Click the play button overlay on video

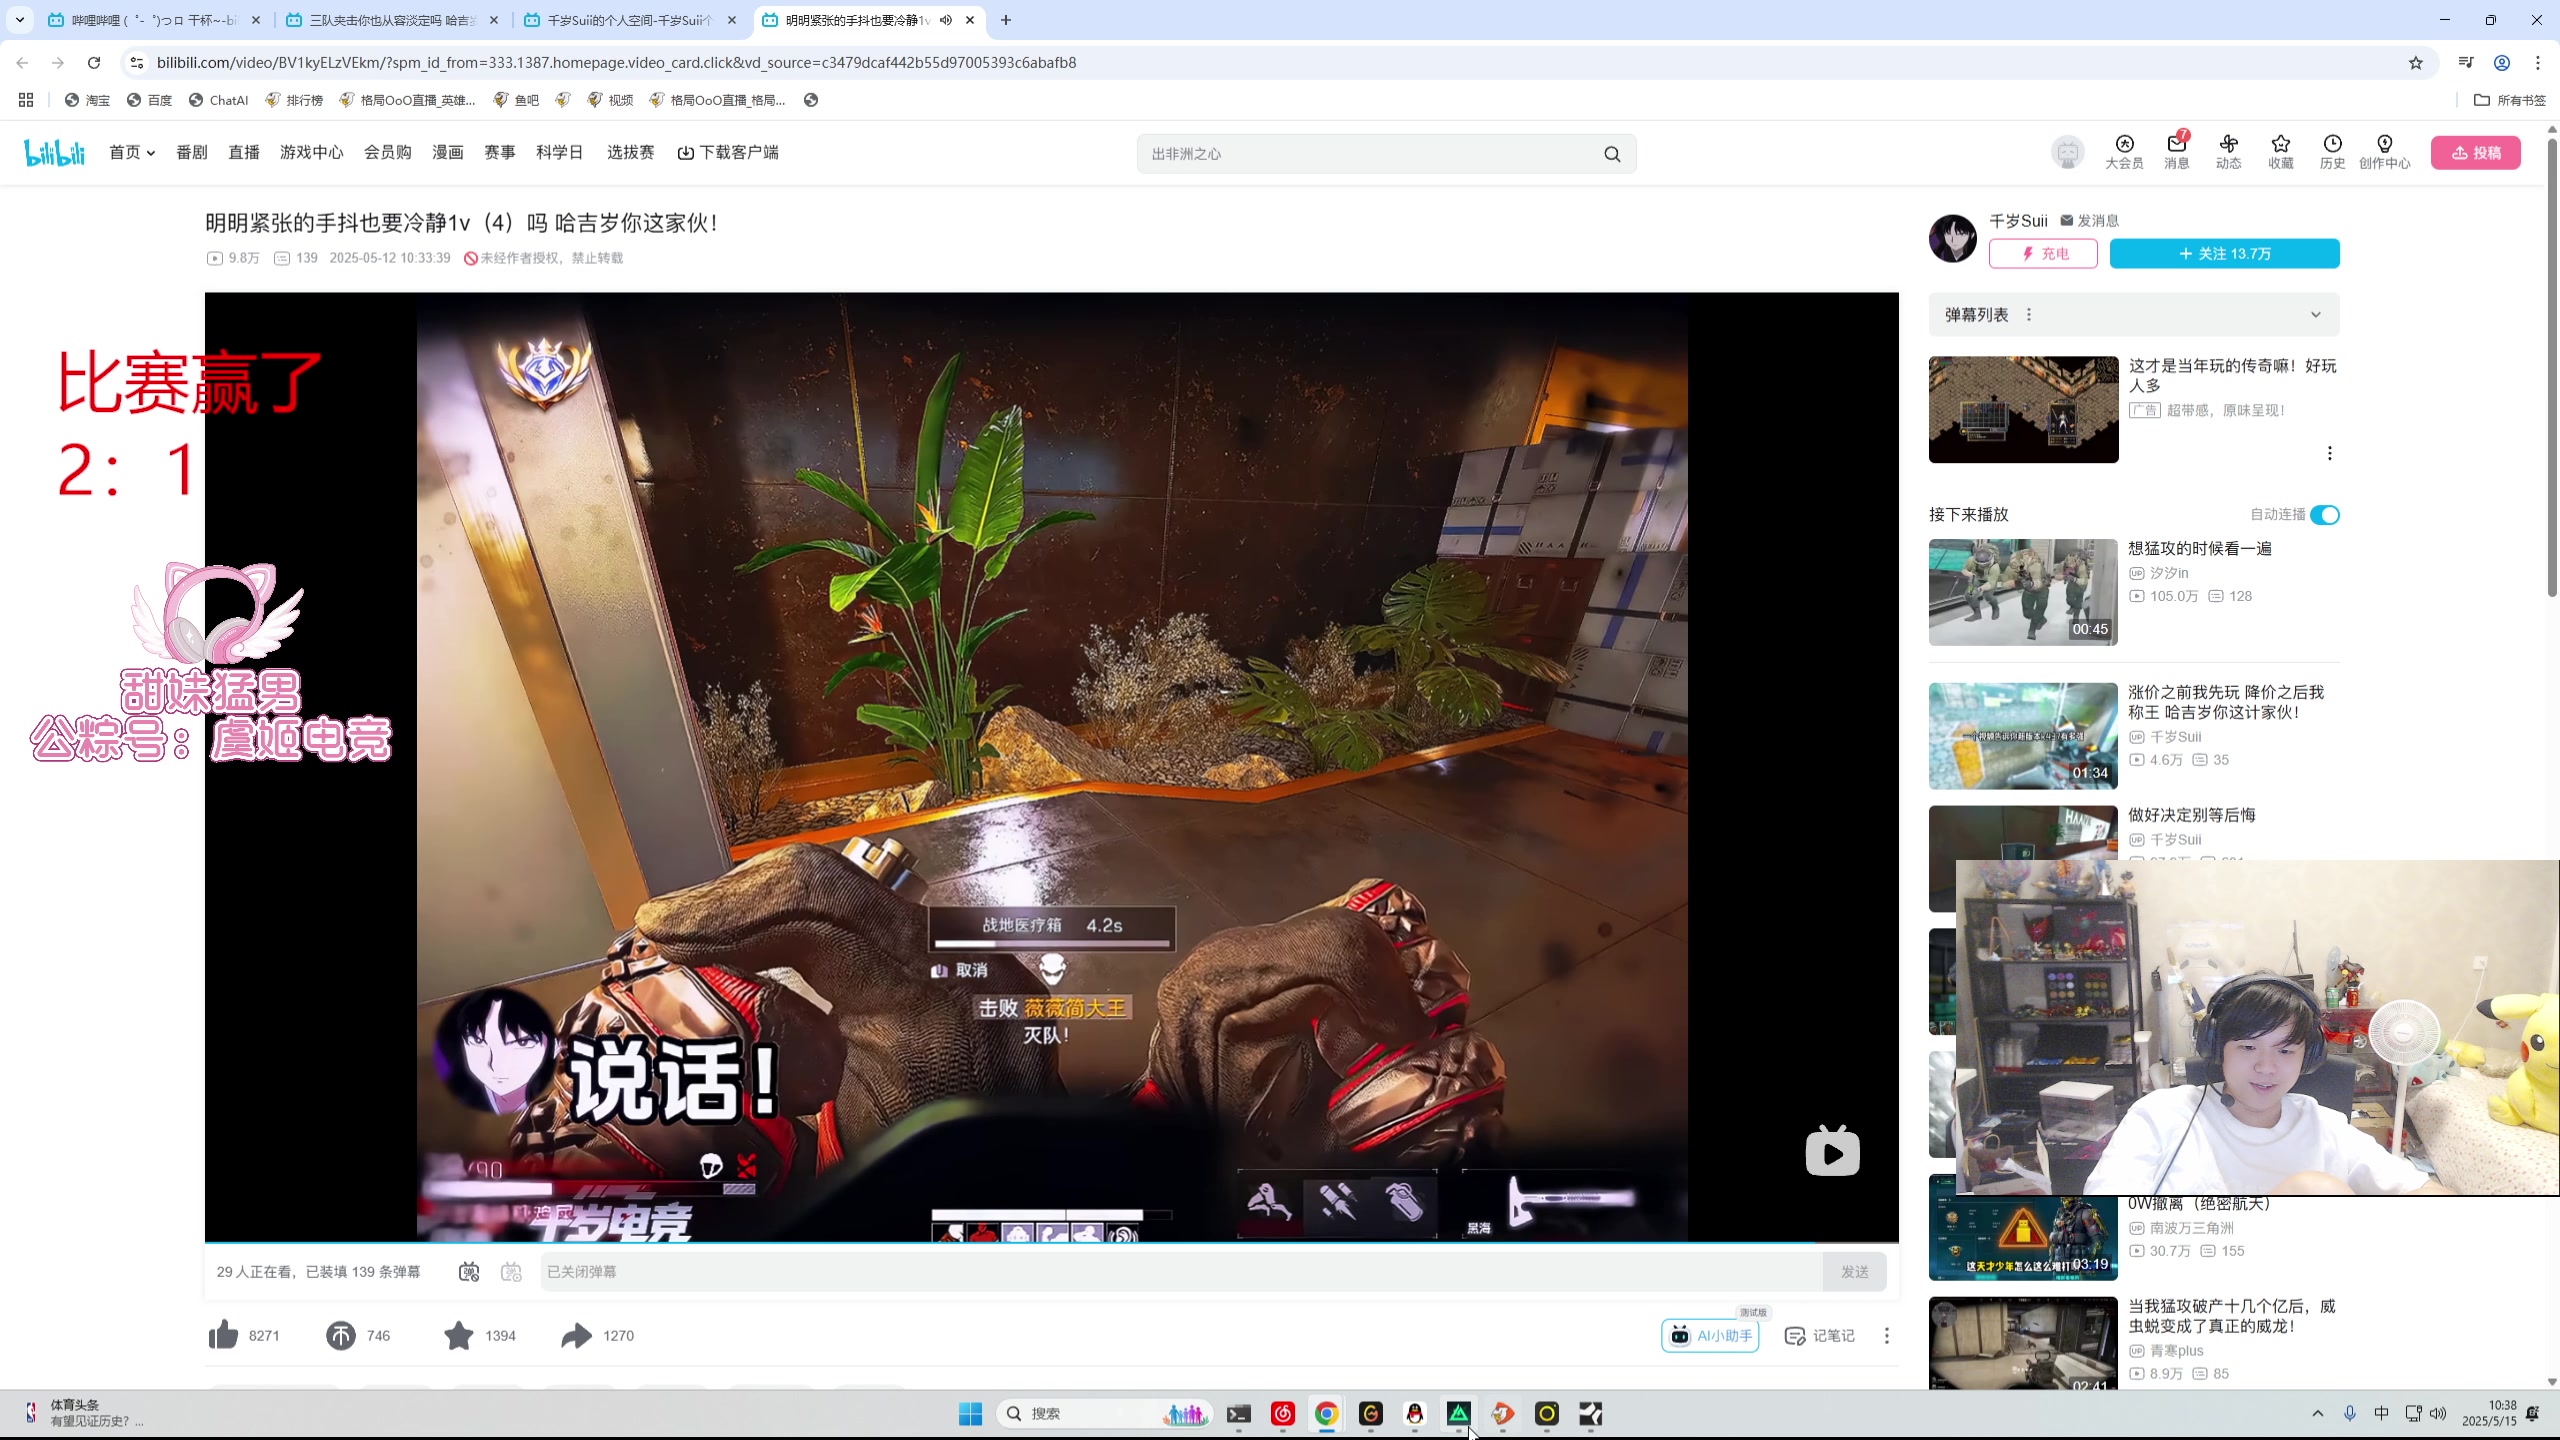[x=1832, y=1152]
